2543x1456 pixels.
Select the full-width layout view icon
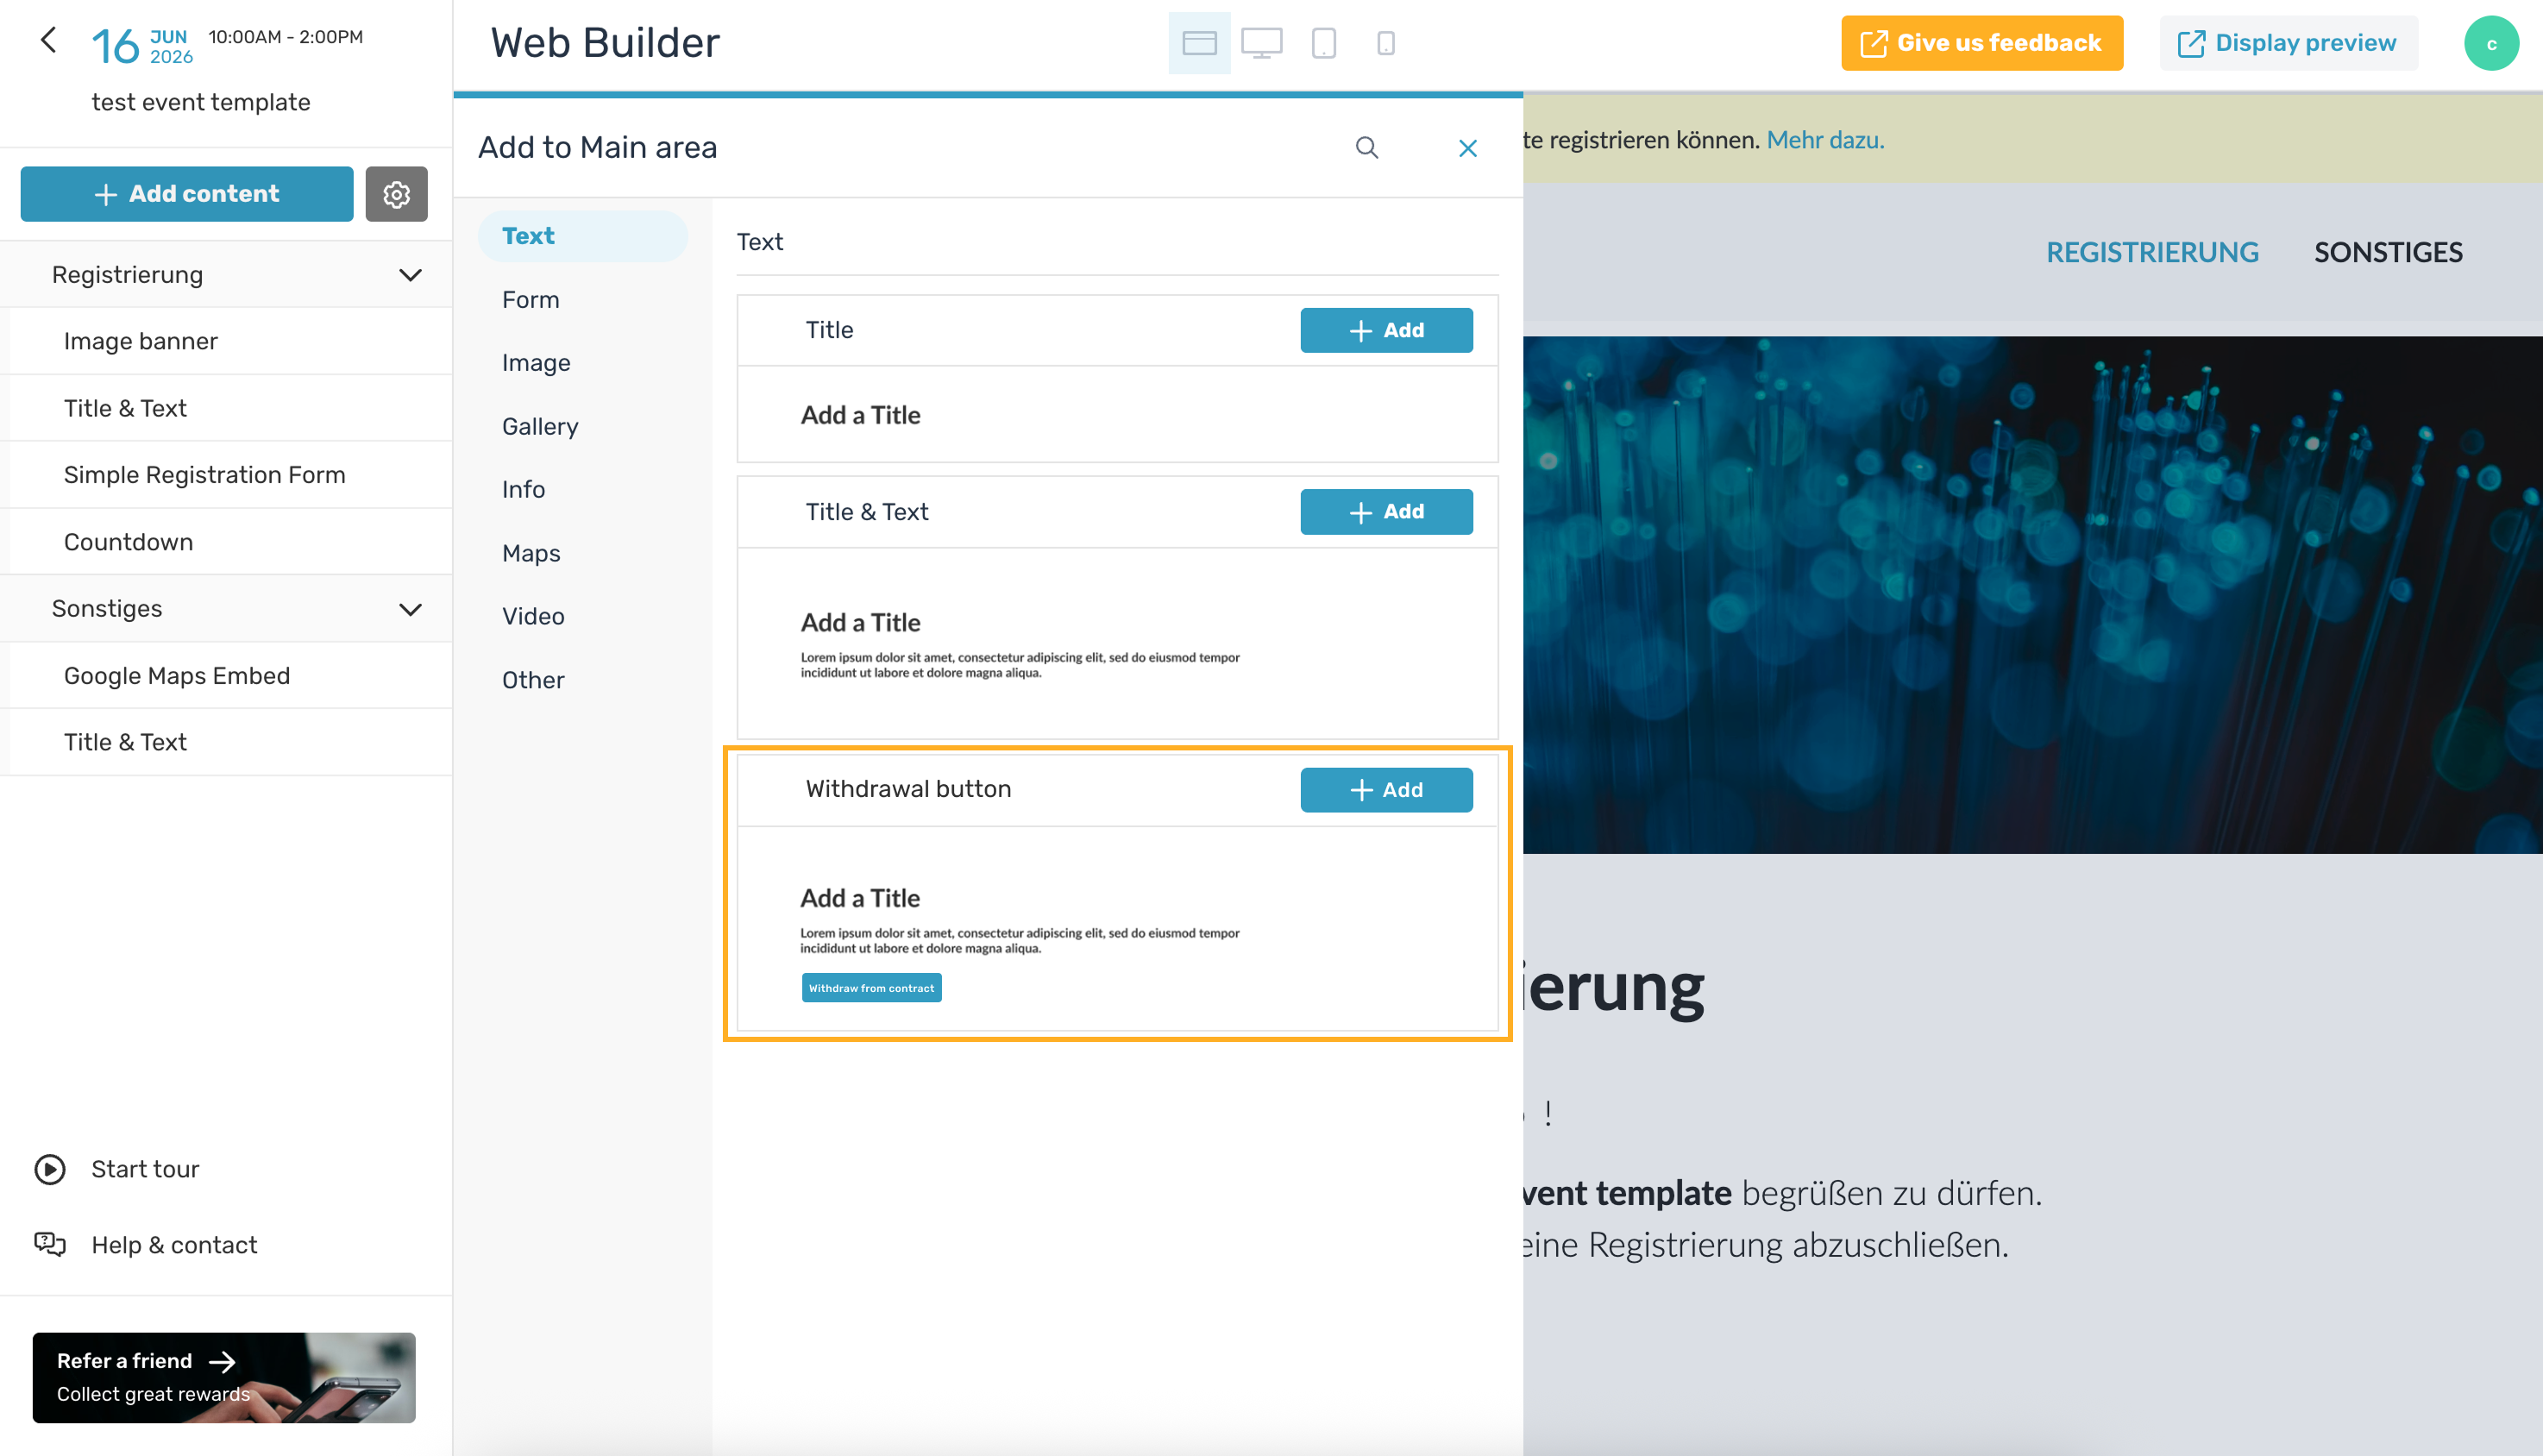point(1199,43)
